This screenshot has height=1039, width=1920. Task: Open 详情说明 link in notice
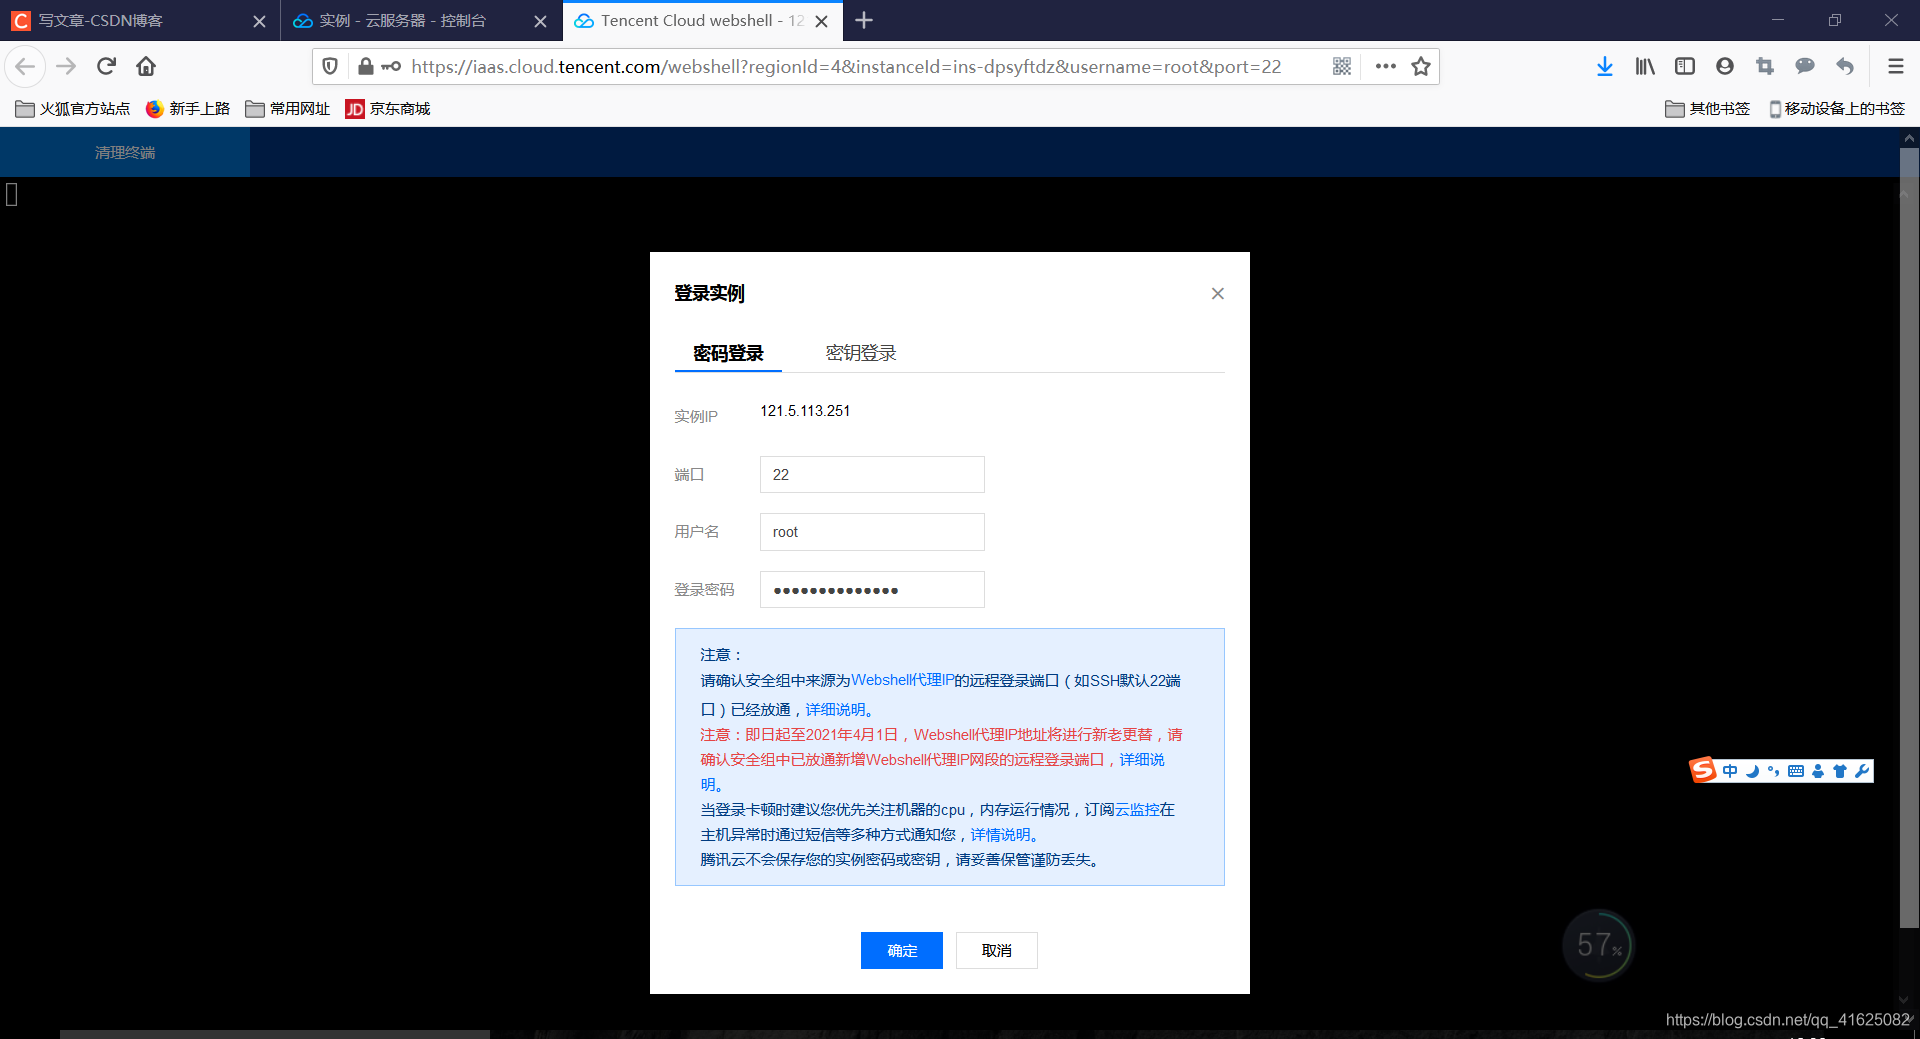(x=1001, y=834)
